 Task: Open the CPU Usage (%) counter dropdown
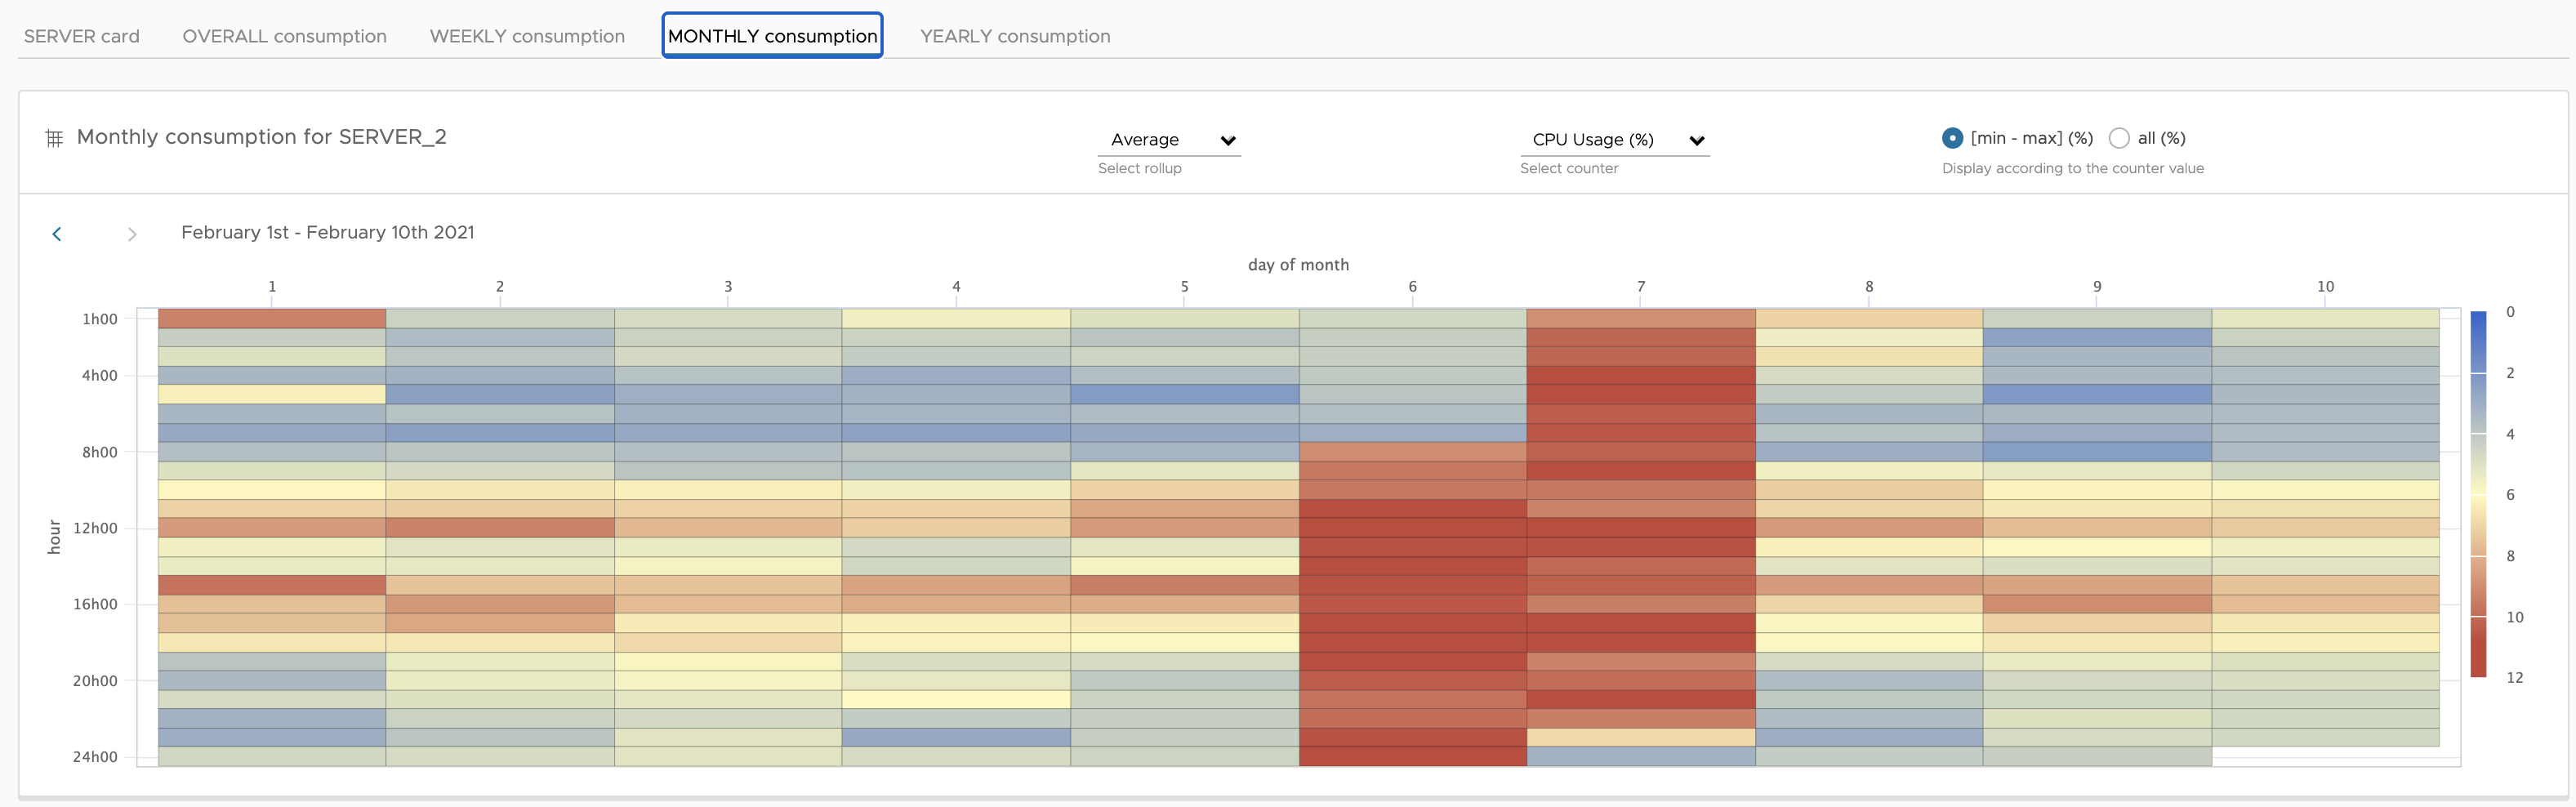click(1614, 140)
